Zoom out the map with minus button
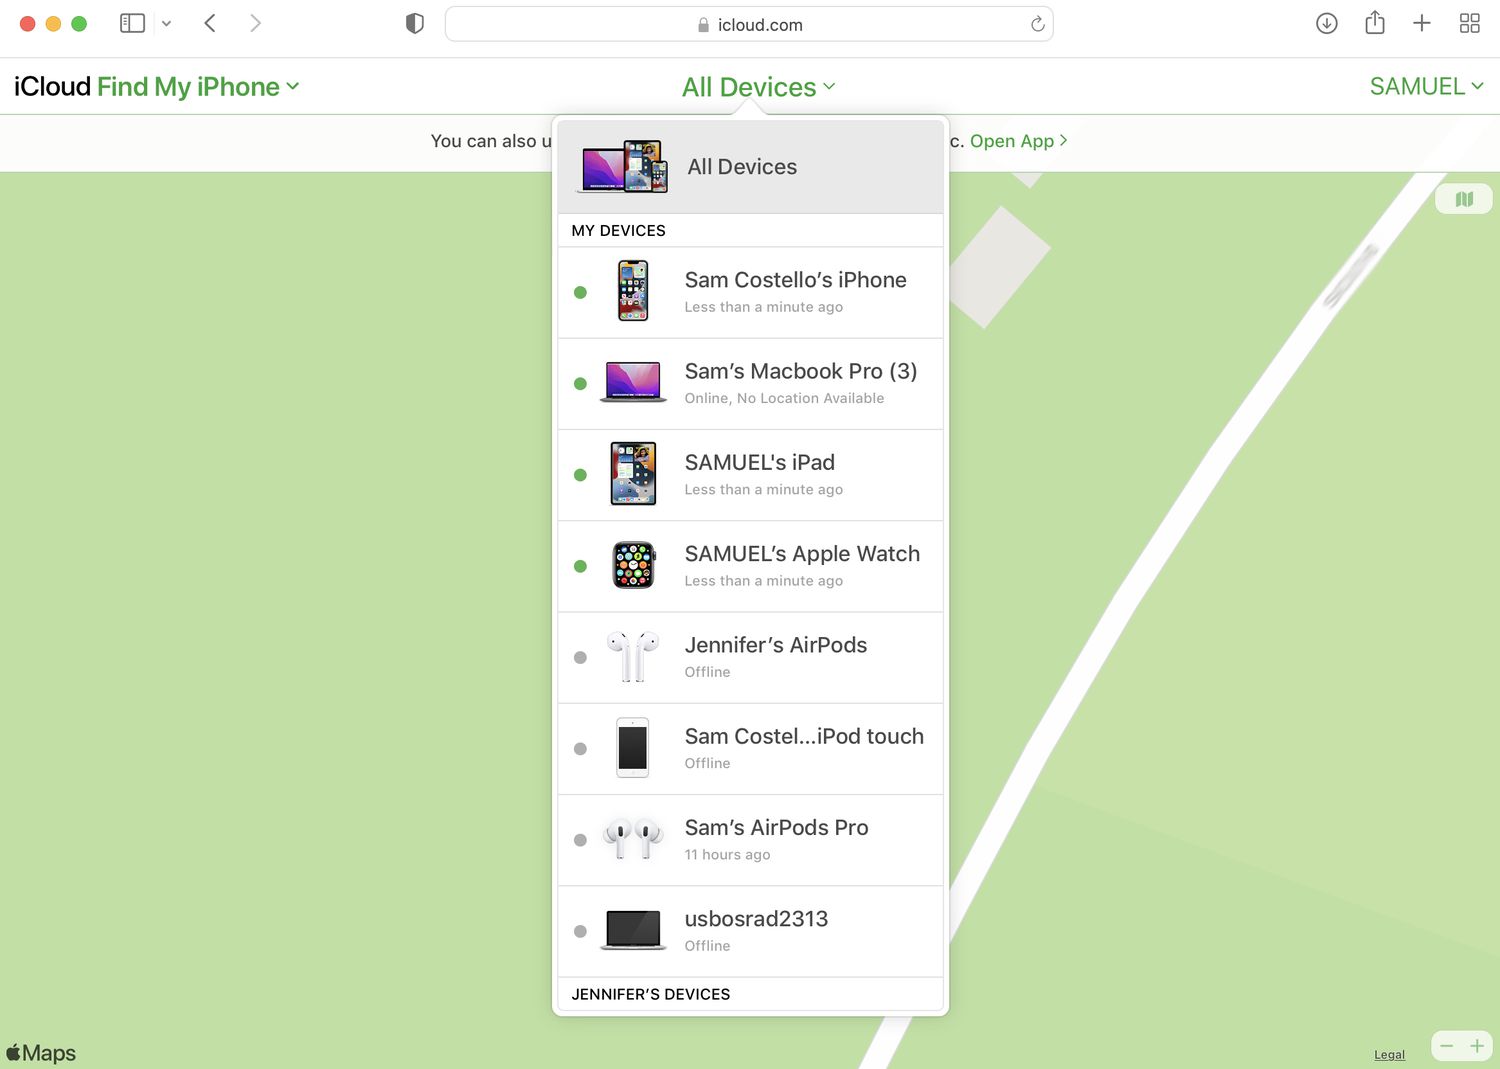This screenshot has height=1069, width=1500. 1447,1046
